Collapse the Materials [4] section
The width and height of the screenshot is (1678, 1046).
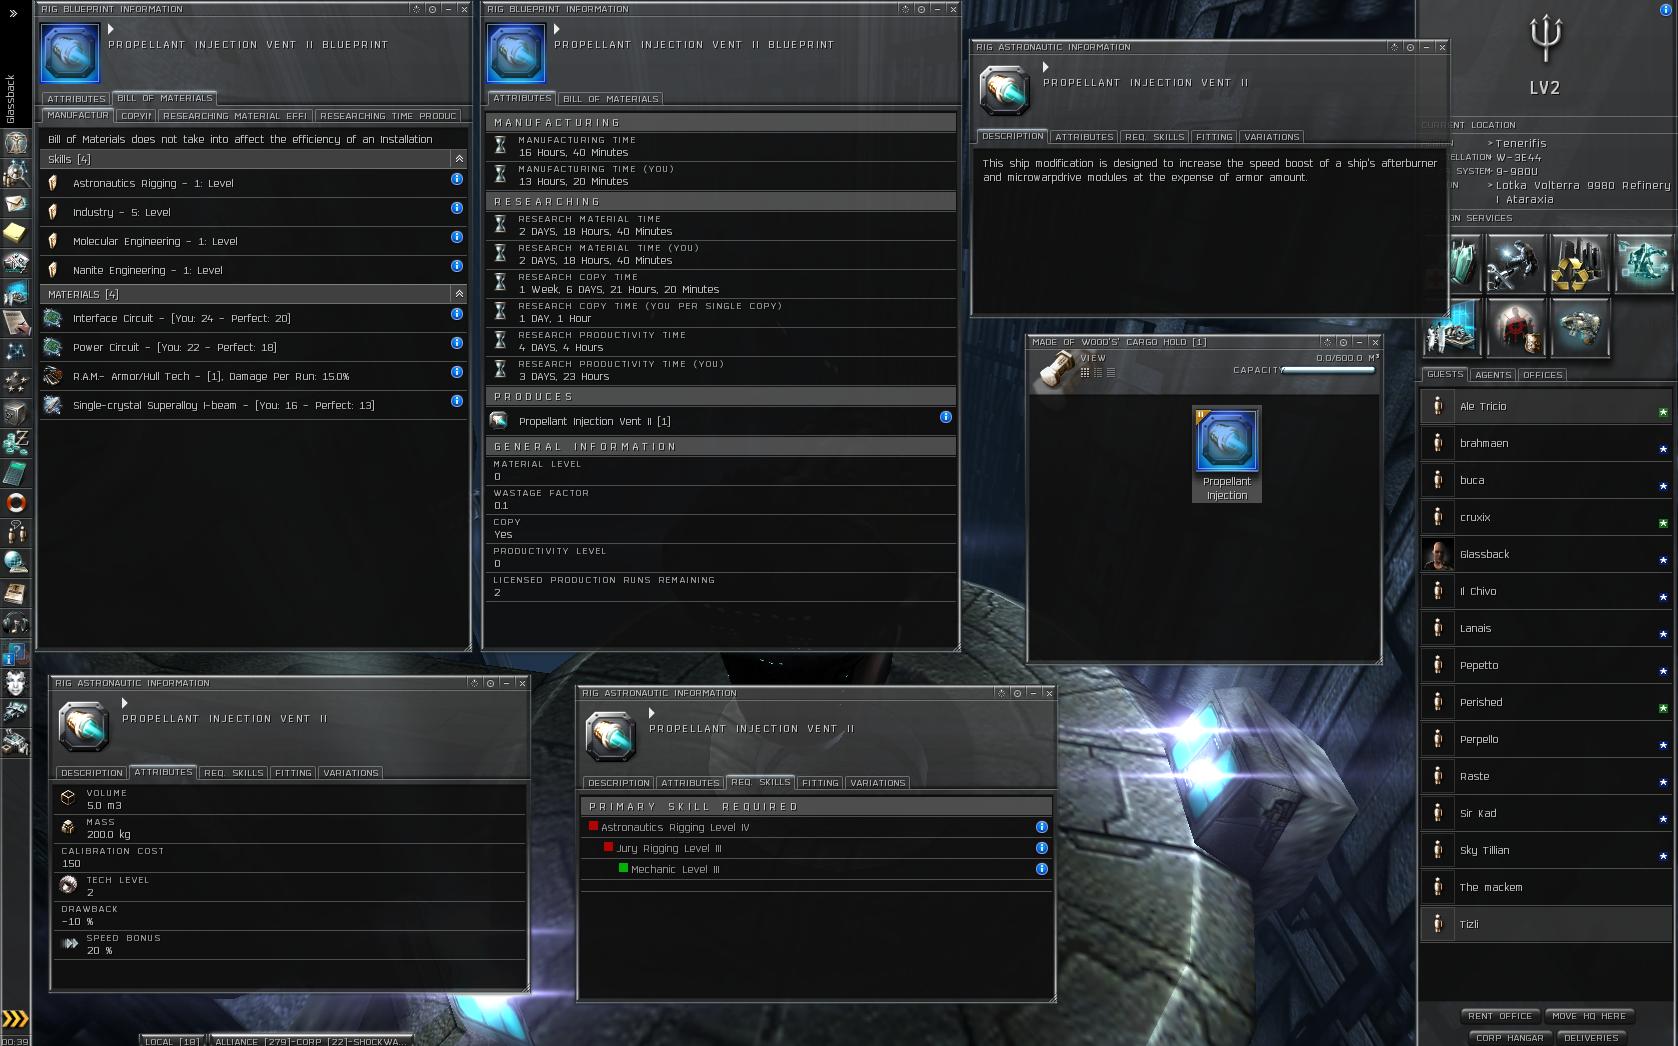coord(459,294)
